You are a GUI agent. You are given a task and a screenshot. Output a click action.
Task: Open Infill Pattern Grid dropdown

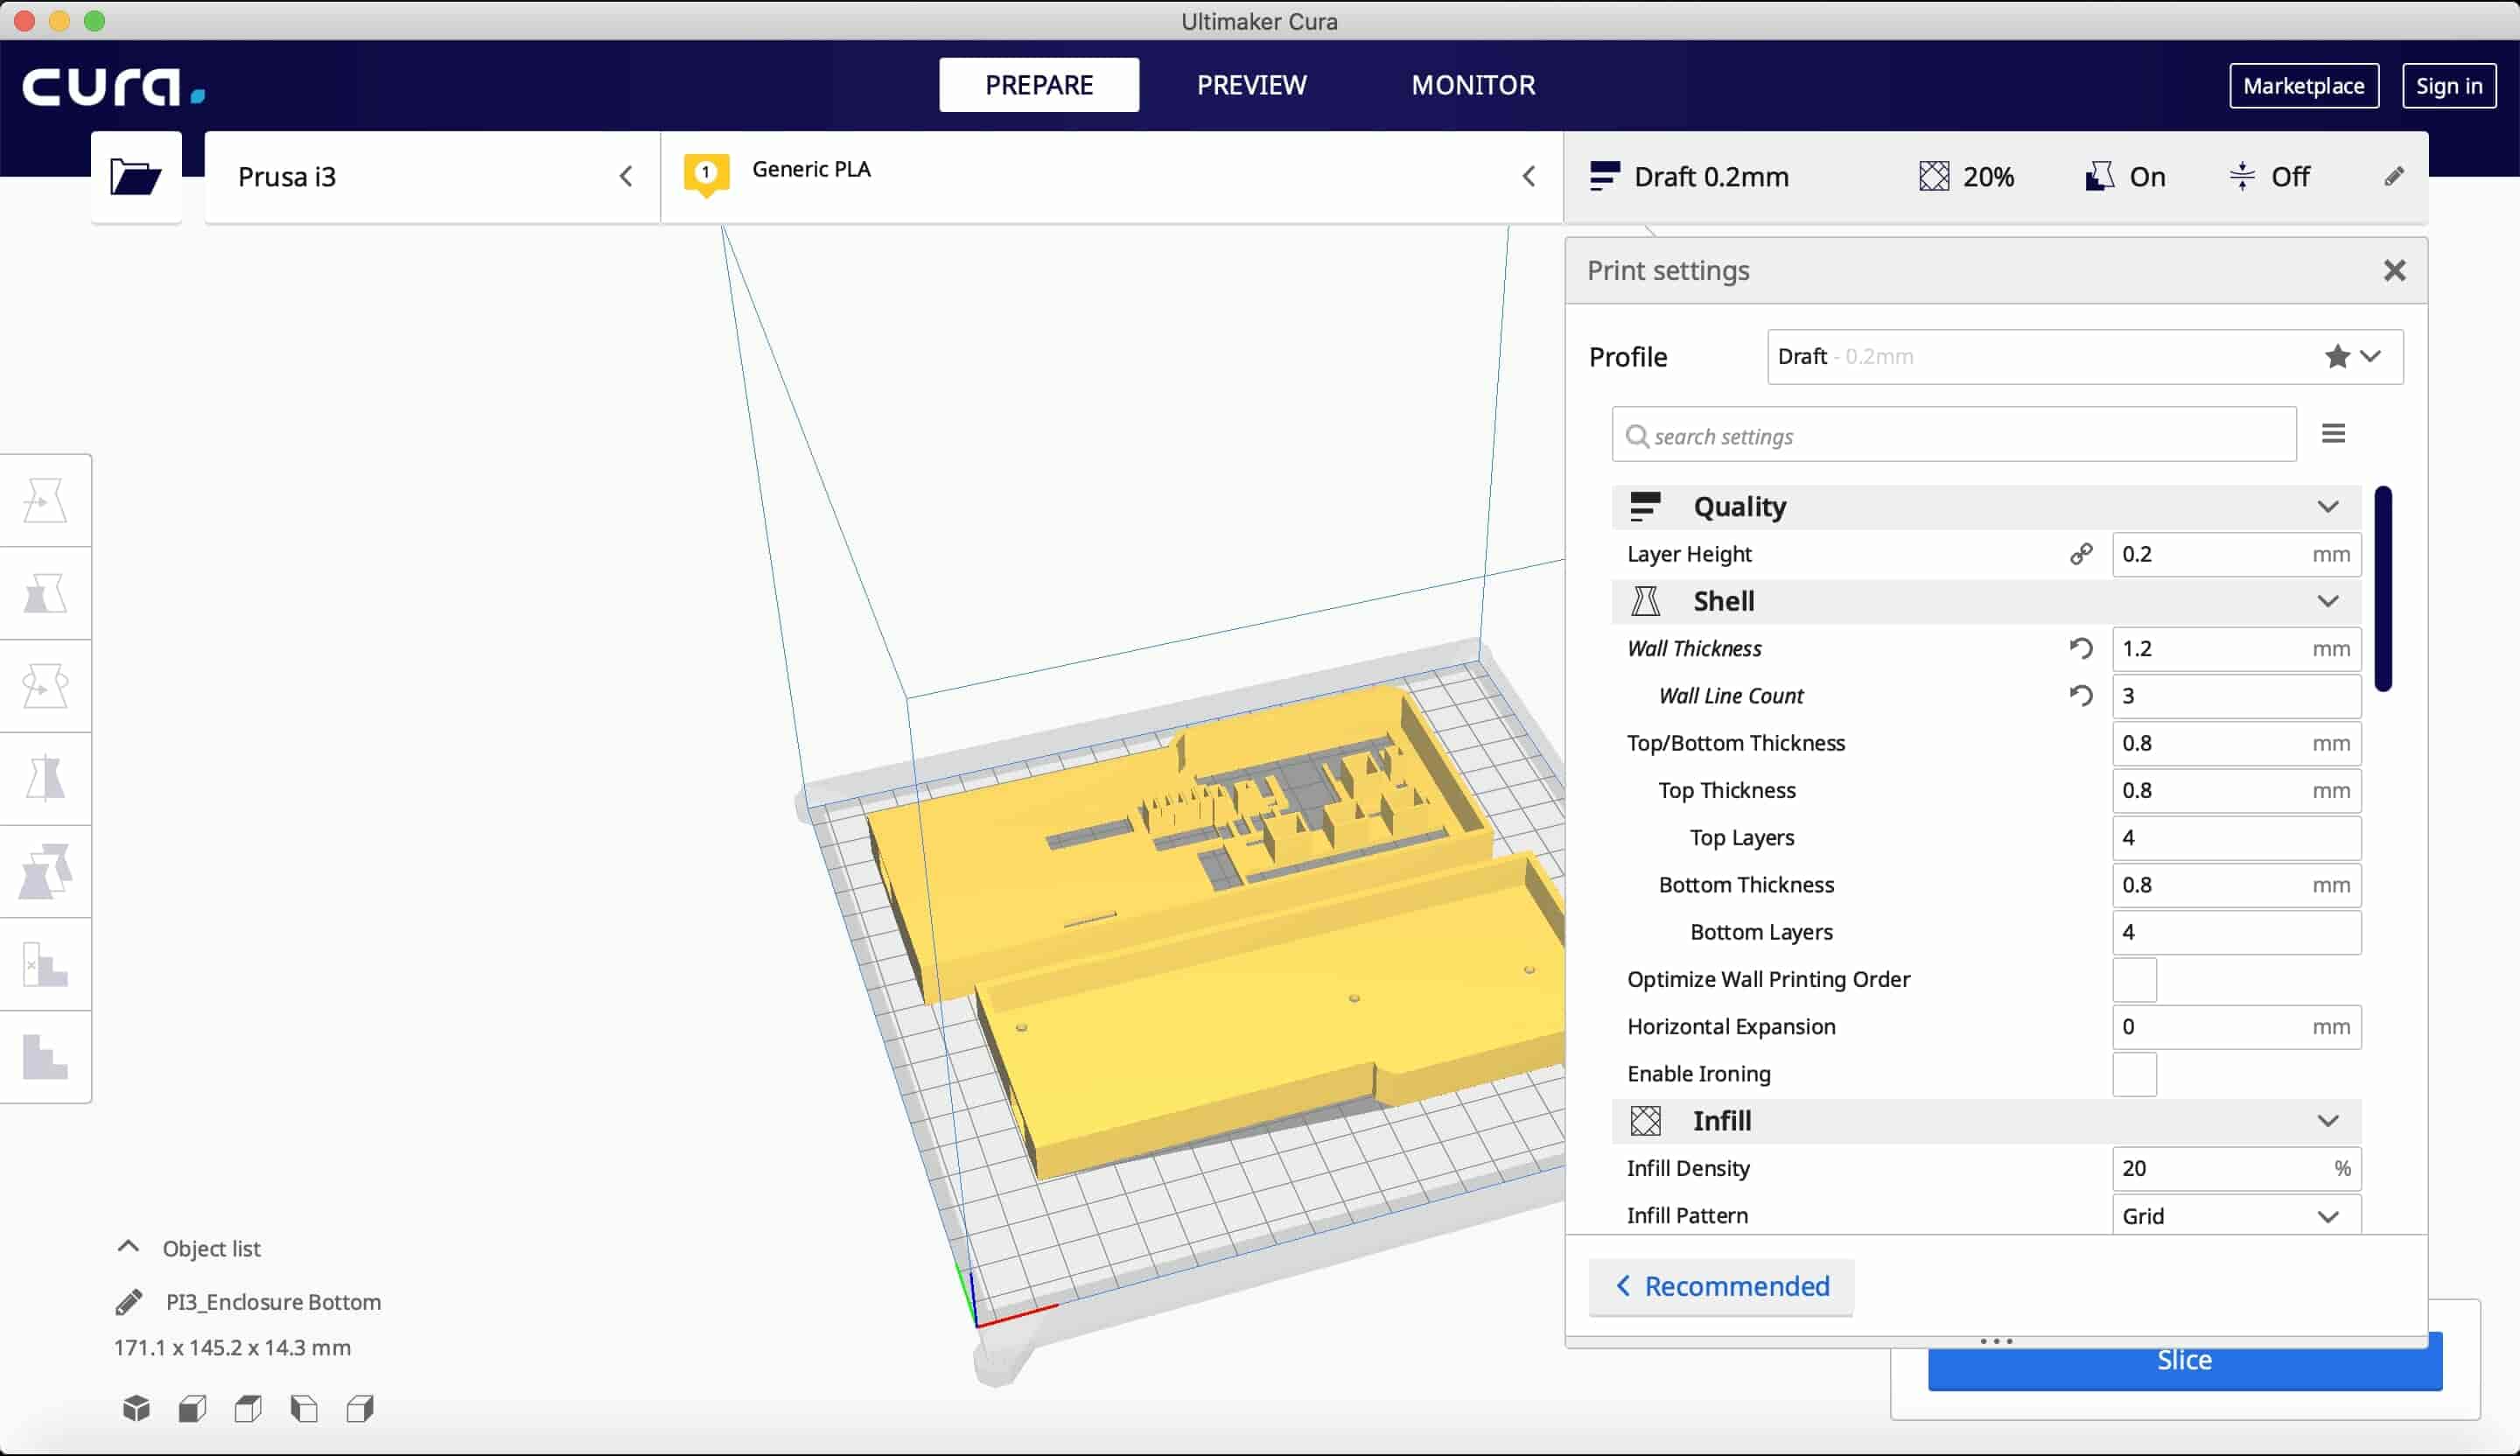pyautogui.click(x=2237, y=1216)
